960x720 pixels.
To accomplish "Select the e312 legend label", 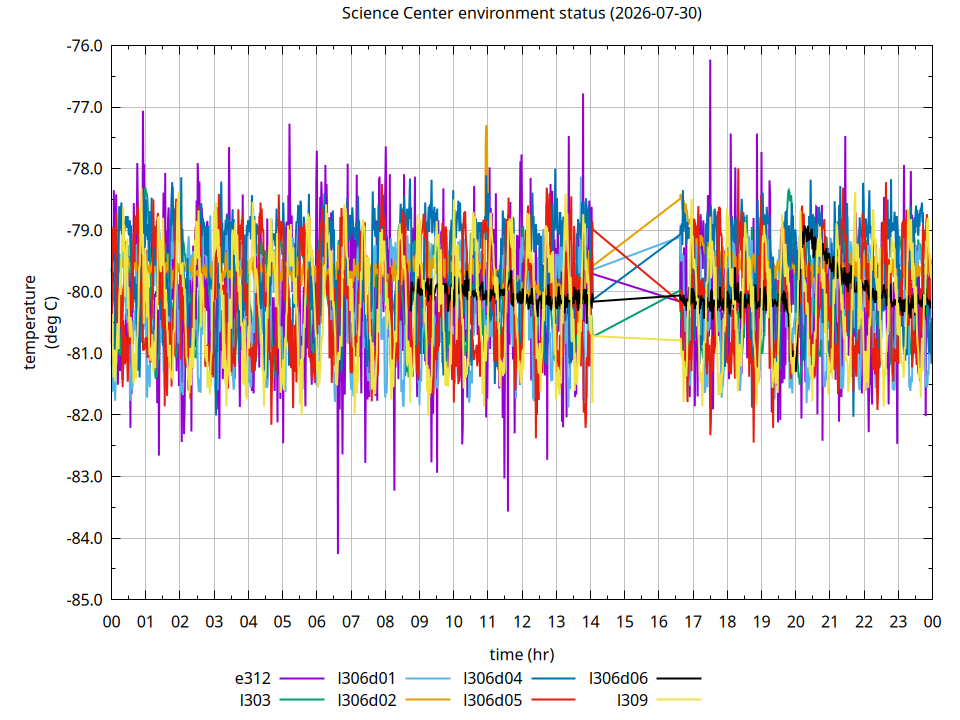I will coord(252,678).
